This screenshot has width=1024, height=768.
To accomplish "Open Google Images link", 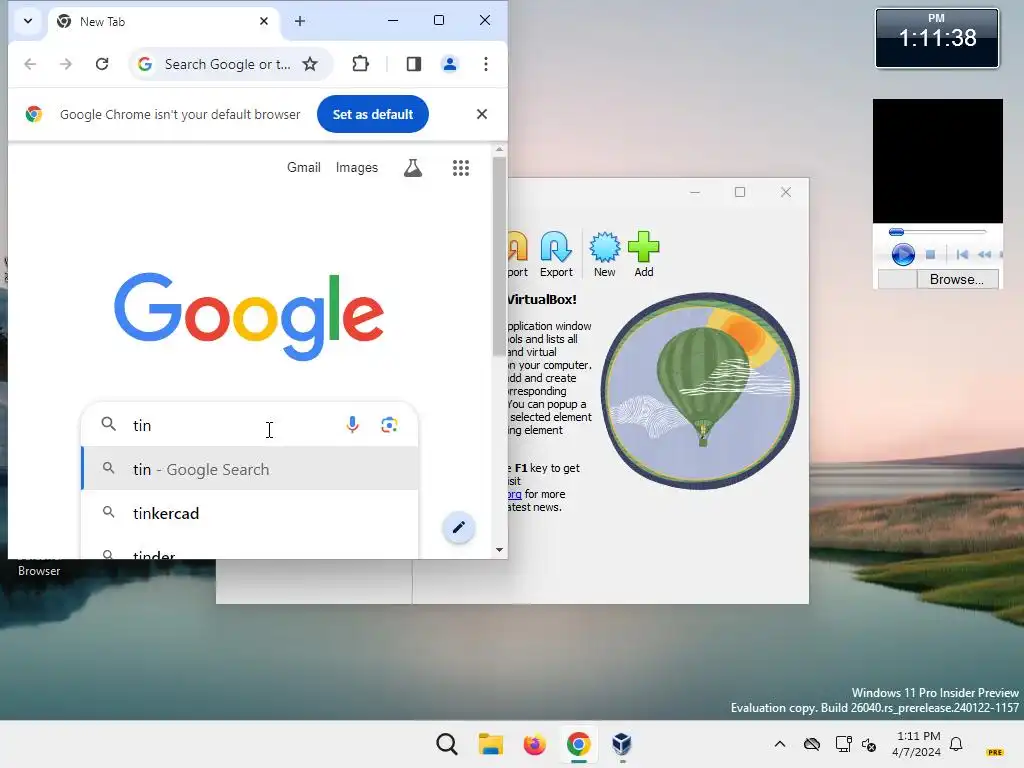I will [x=357, y=168].
